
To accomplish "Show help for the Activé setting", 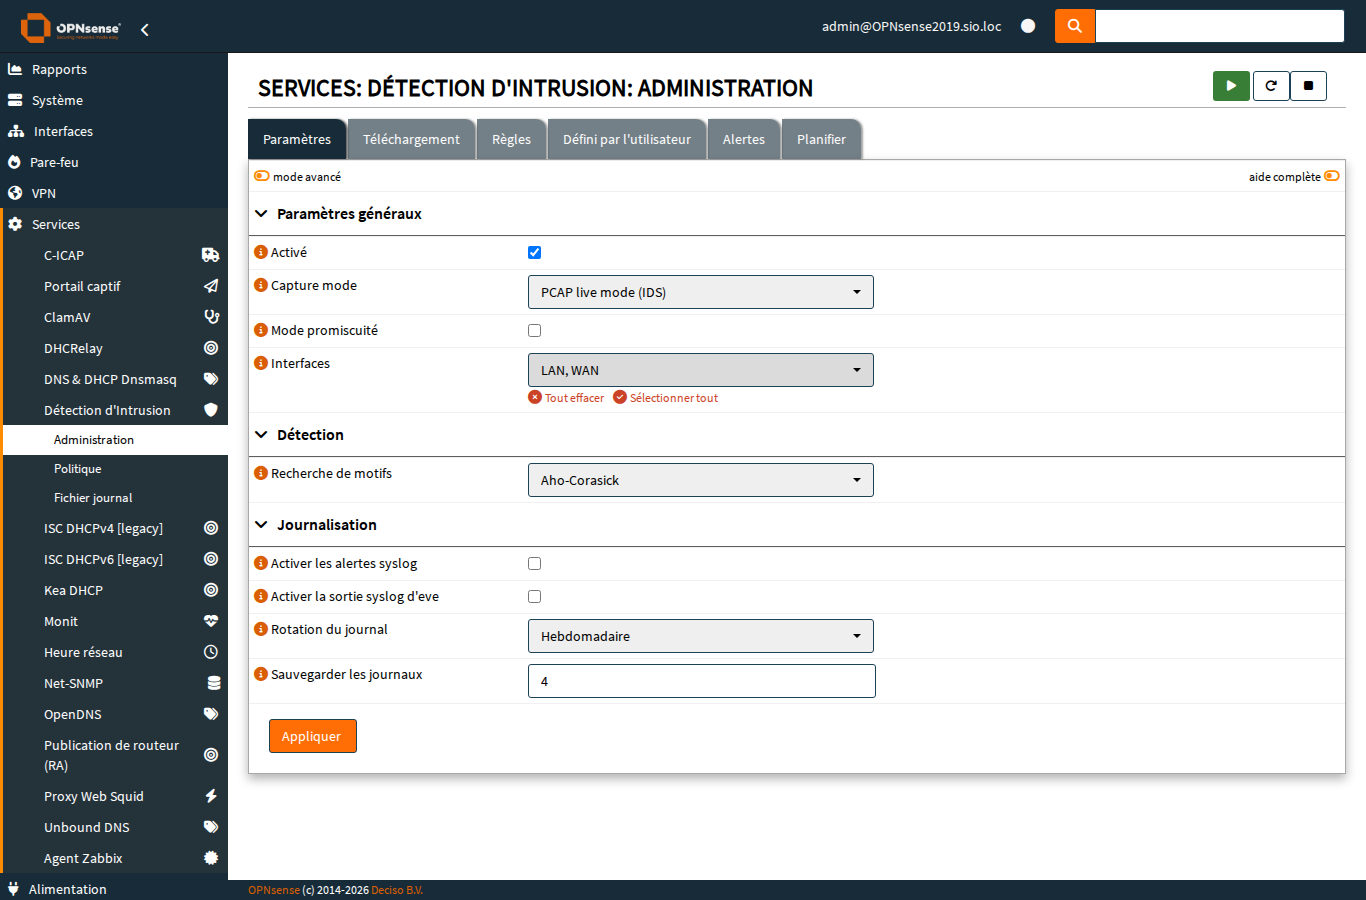I will 261,253.
